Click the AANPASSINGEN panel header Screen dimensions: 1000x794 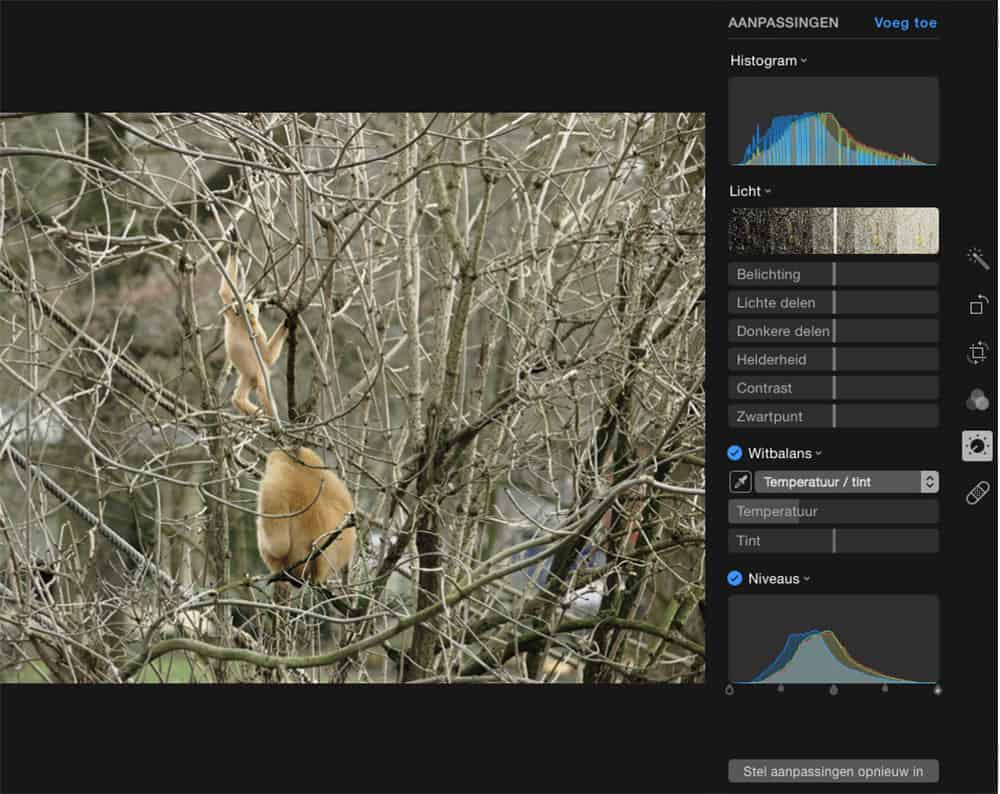(783, 23)
